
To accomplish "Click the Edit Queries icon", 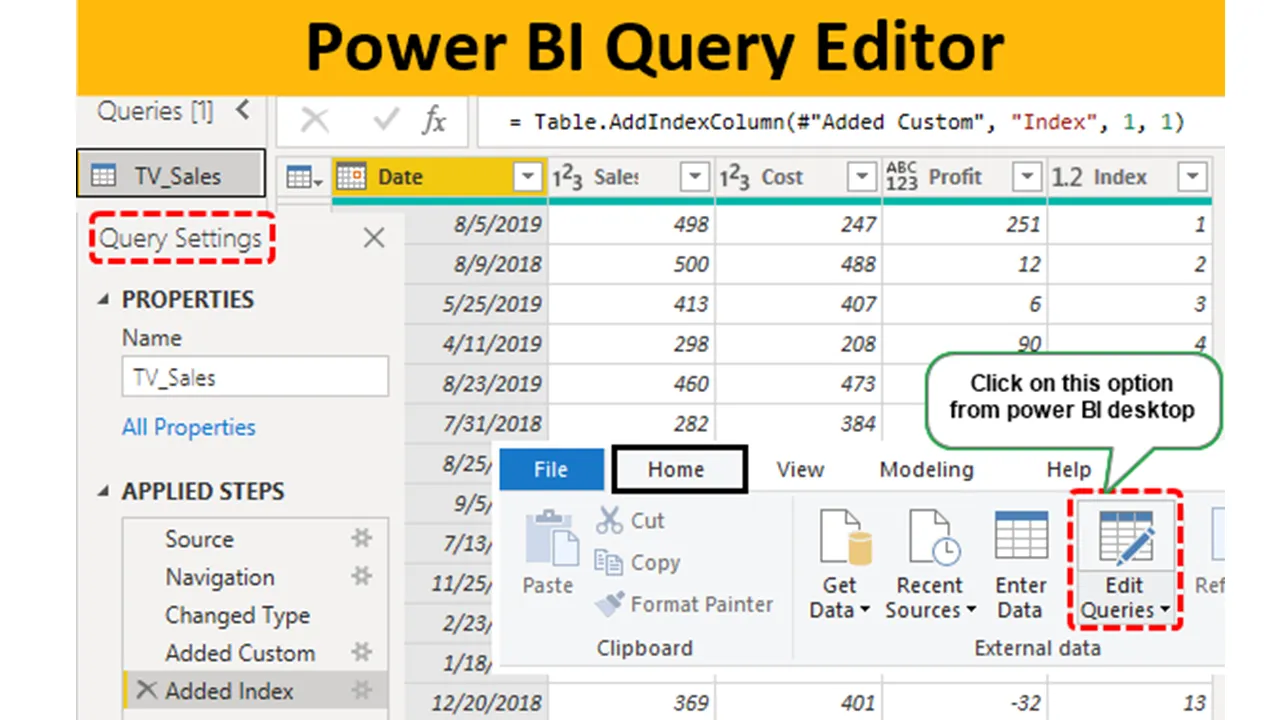I will pyautogui.click(x=1125, y=540).
